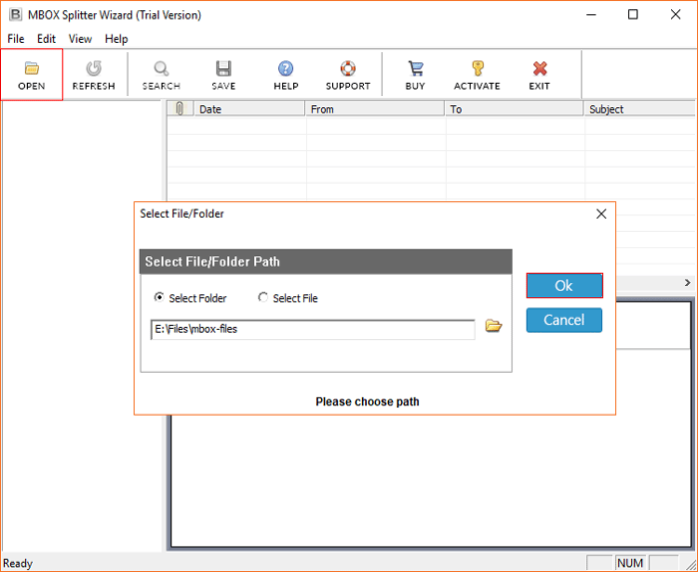This screenshot has width=698, height=572.
Task: Open the Help menu
Action: point(116,39)
